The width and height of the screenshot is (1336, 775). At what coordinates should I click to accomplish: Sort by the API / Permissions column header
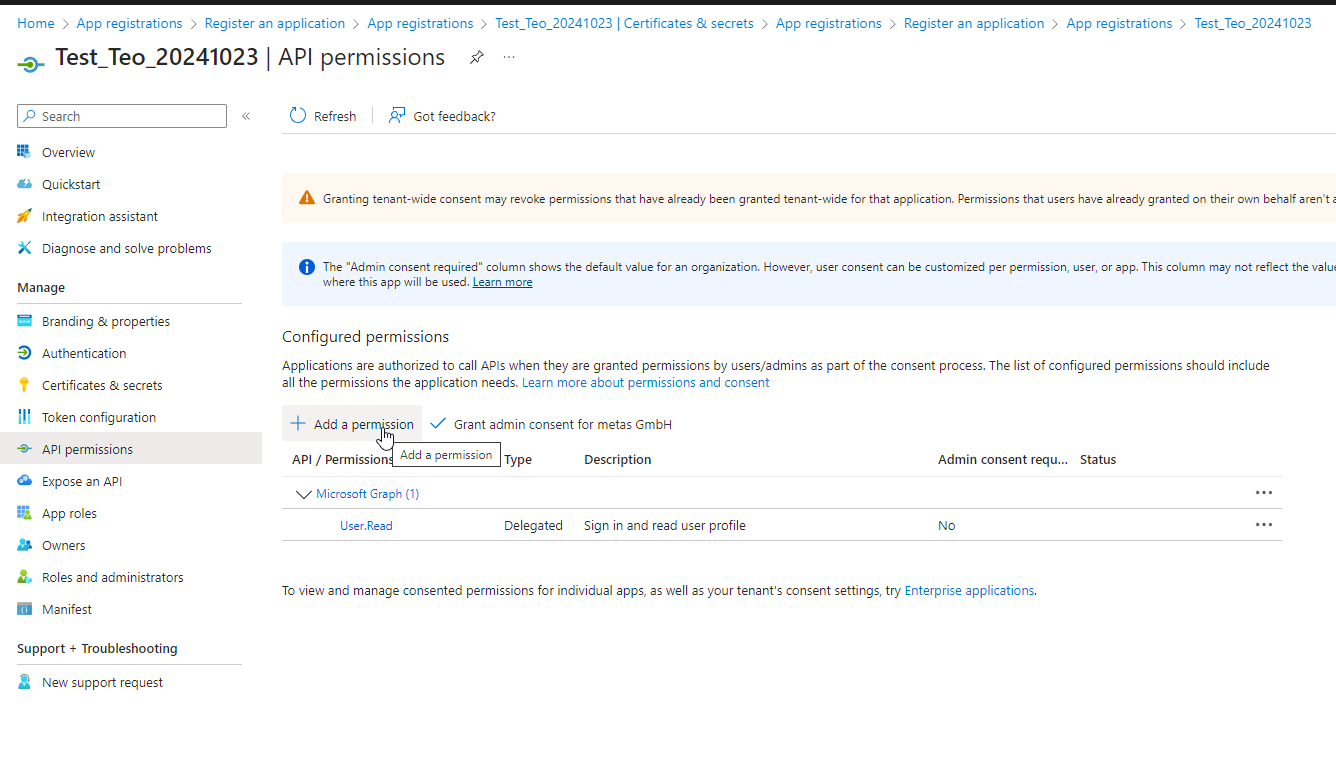[343, 459]
